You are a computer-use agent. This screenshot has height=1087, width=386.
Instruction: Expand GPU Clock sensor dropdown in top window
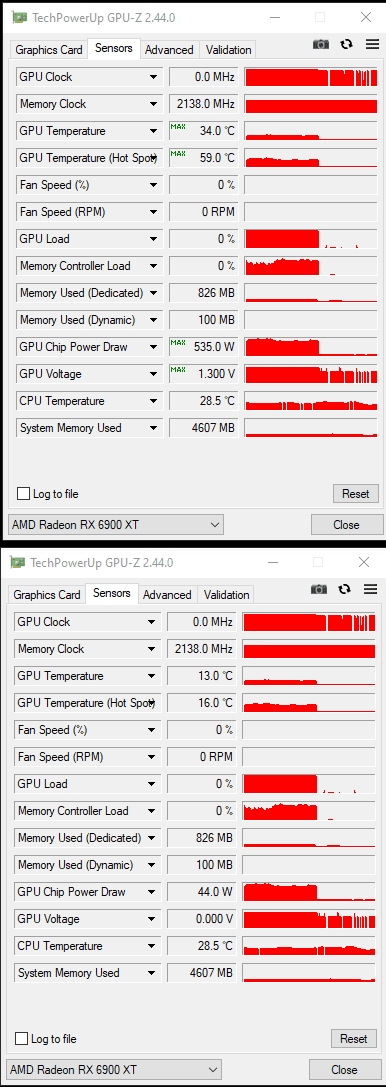click(x=153, y=77)
